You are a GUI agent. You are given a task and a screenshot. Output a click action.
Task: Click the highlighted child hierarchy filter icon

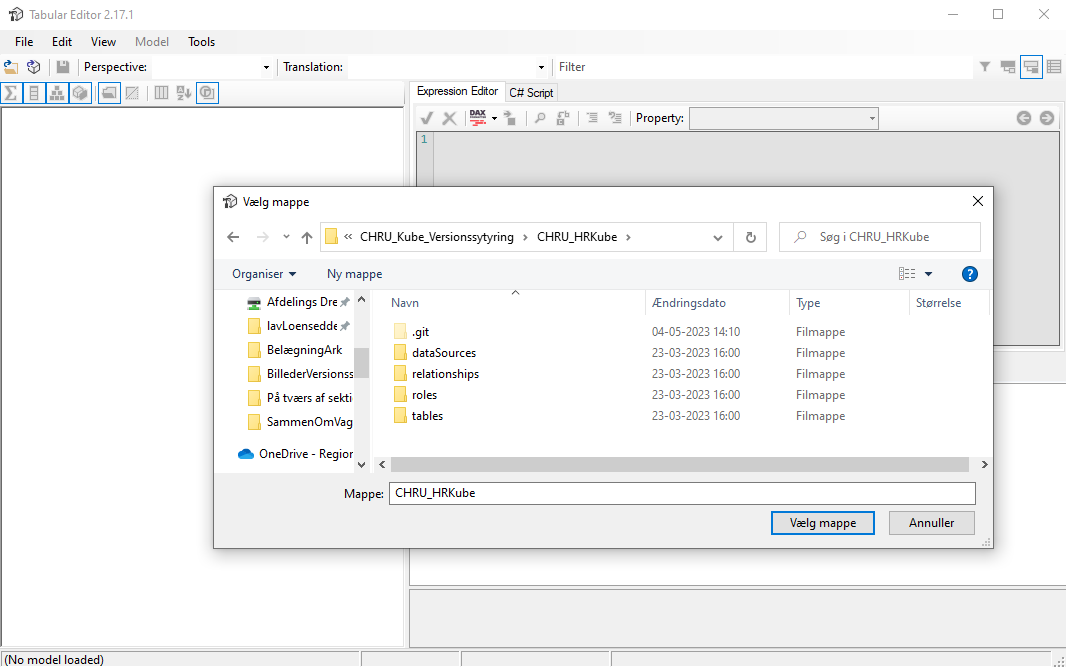pyautogui.click(x=1031, y=67)
